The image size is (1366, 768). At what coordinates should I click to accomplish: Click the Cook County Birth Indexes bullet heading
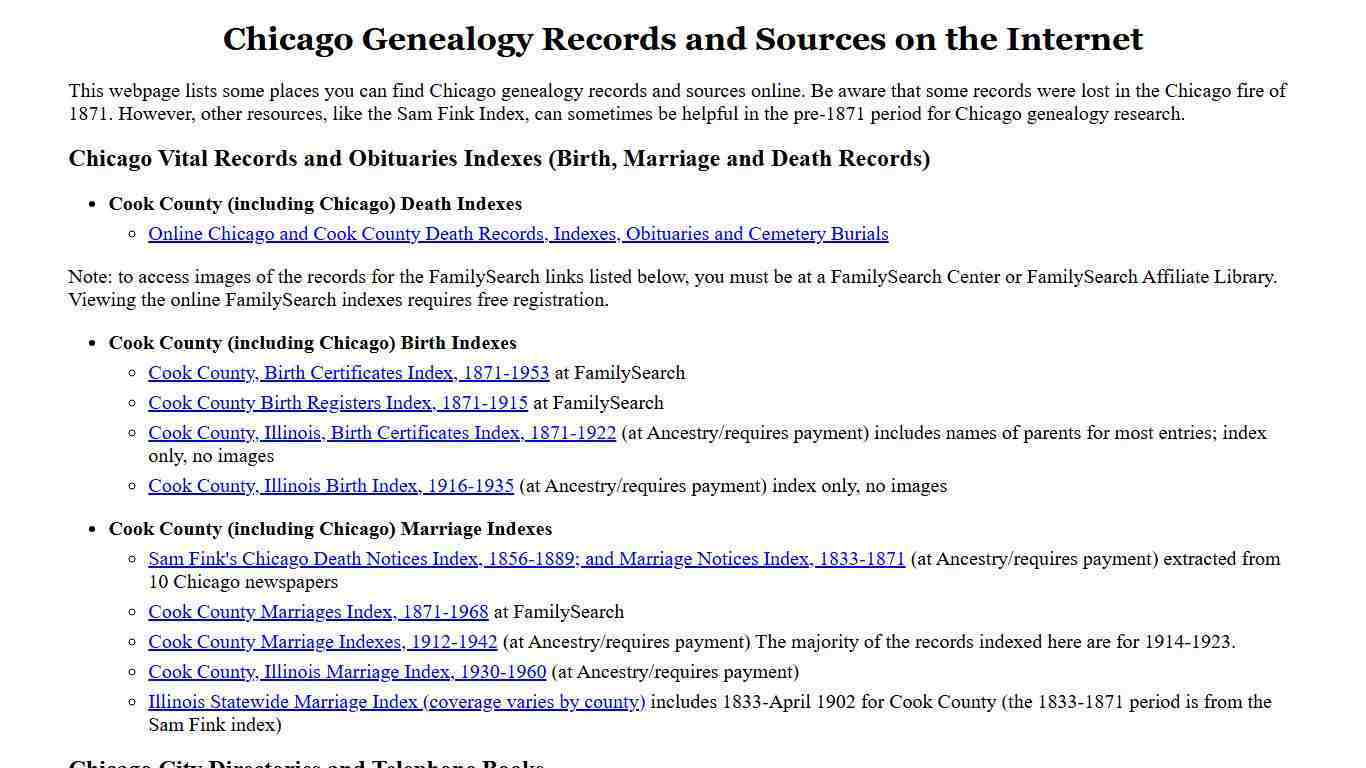(x=313, y=343)
